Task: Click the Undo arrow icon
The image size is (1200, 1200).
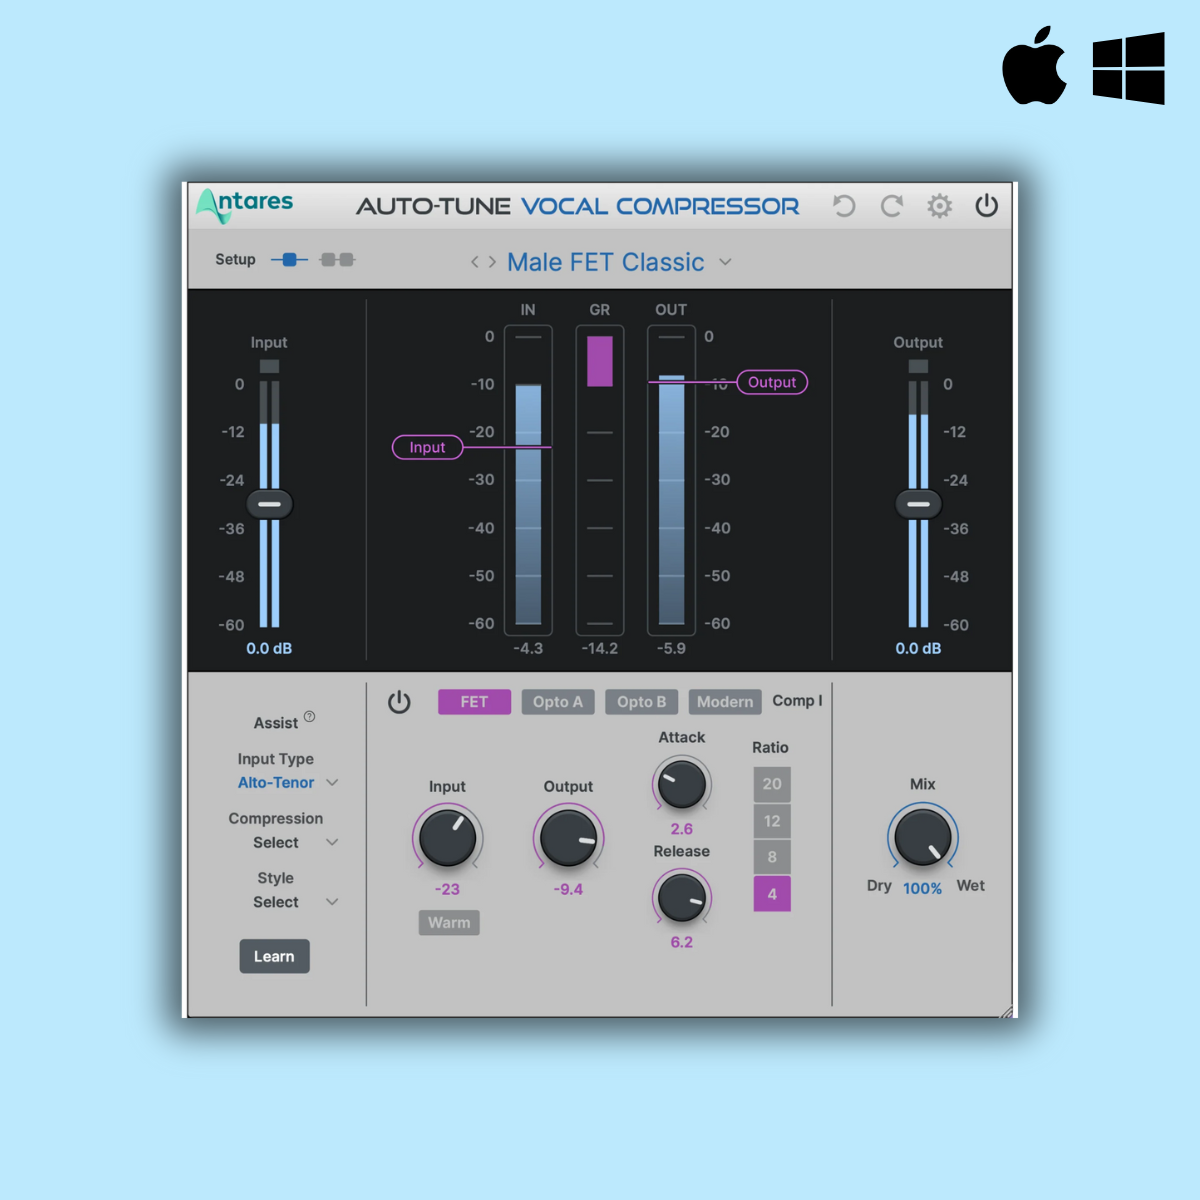Action: (x=844, y=206)
